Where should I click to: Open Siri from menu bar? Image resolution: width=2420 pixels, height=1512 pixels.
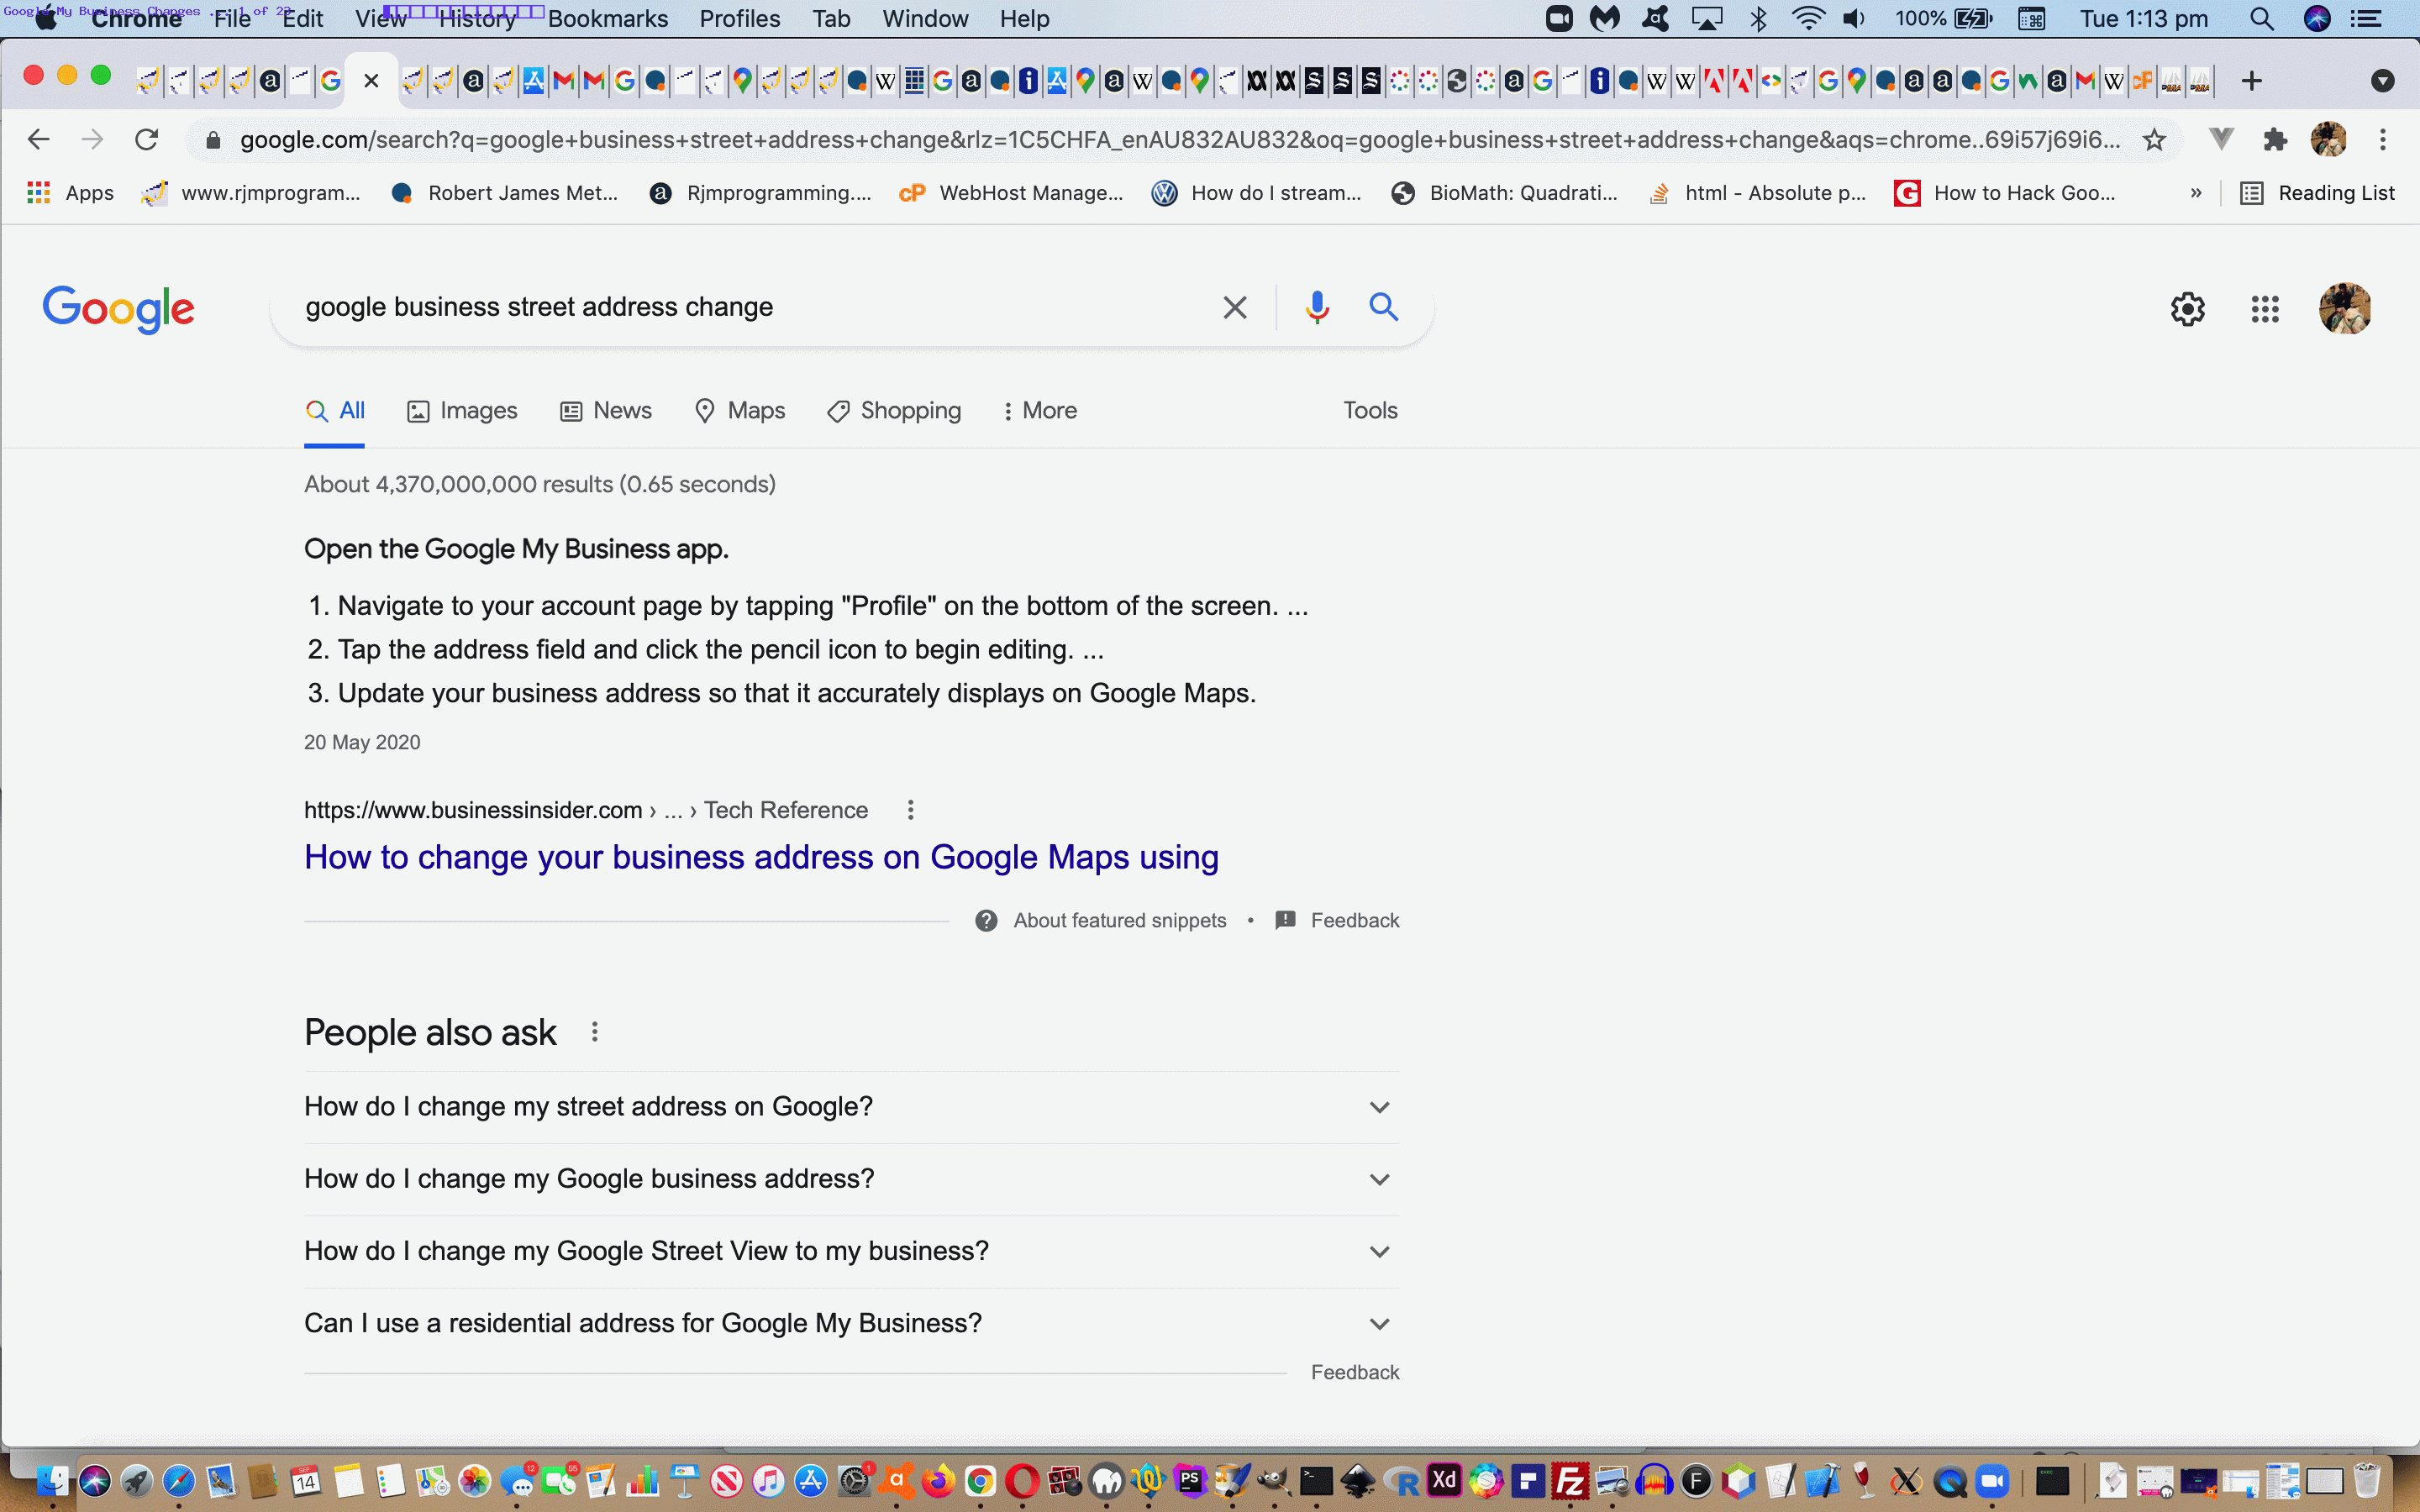coord(2317,19)
